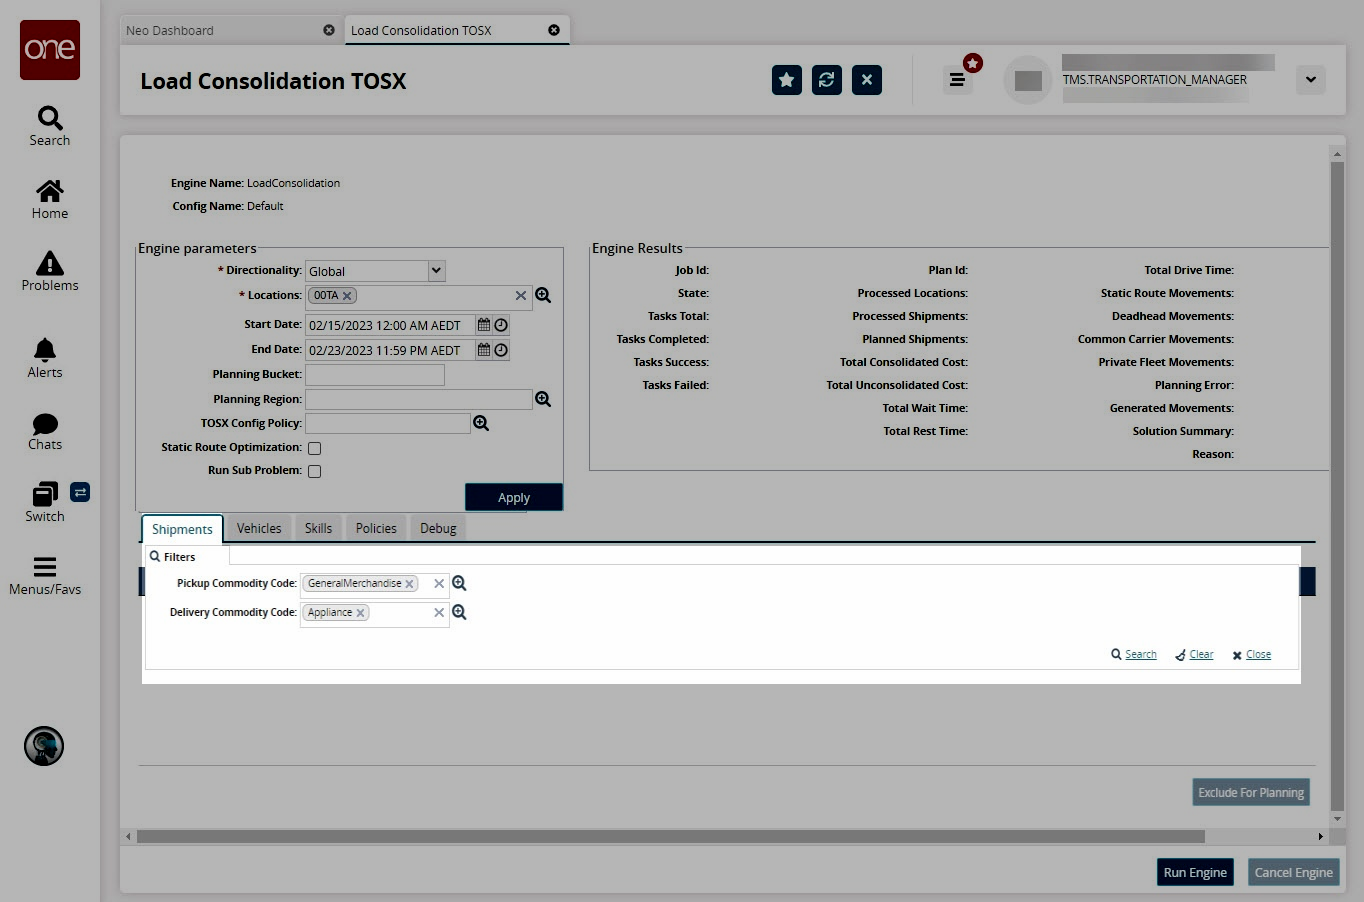Click the favorite star icon in header
Image resolution: width=1364 pixels, height=902 pixels.
click(x=787, y=80)
